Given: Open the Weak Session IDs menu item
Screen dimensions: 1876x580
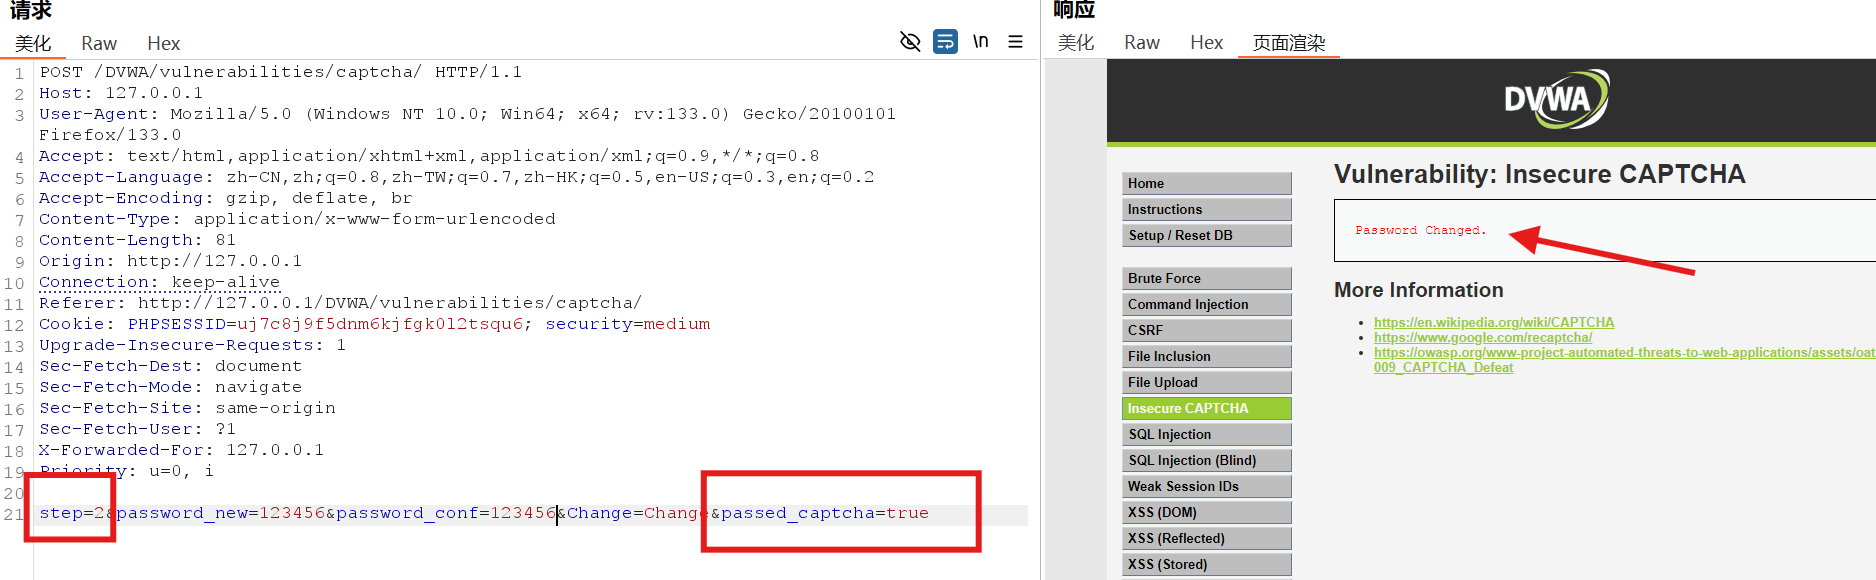Looking at the screenshot, I should pos(1207,486).
